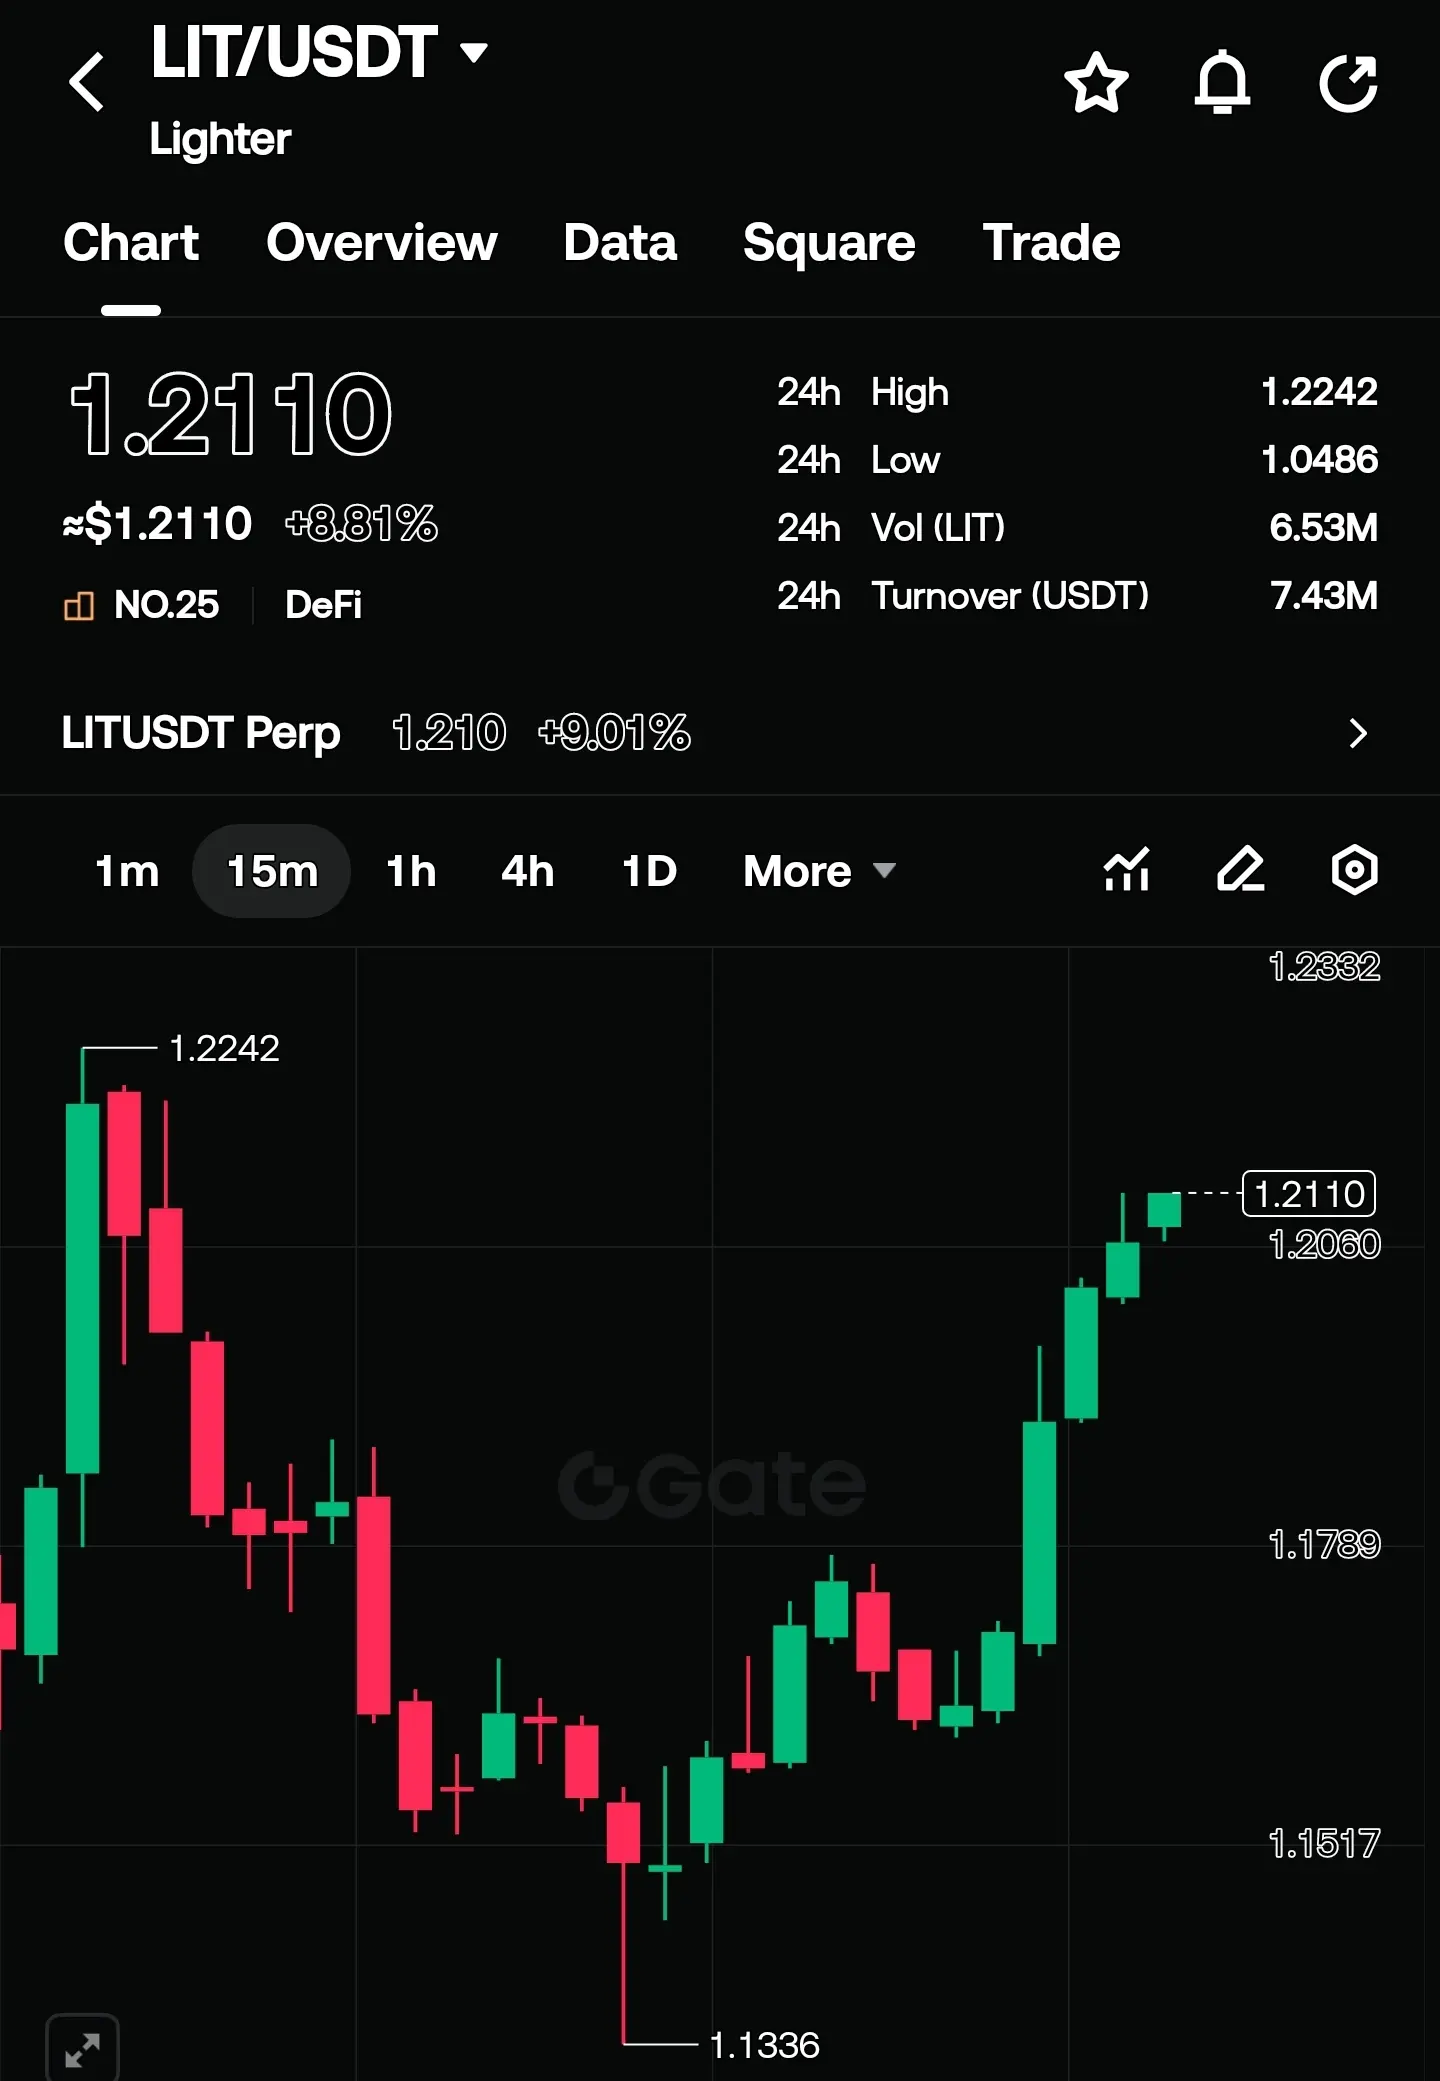This screenshot has width=1440, height=2081.
Task: Open chart settings hexagon icon
Action: tap(1354, 869)
